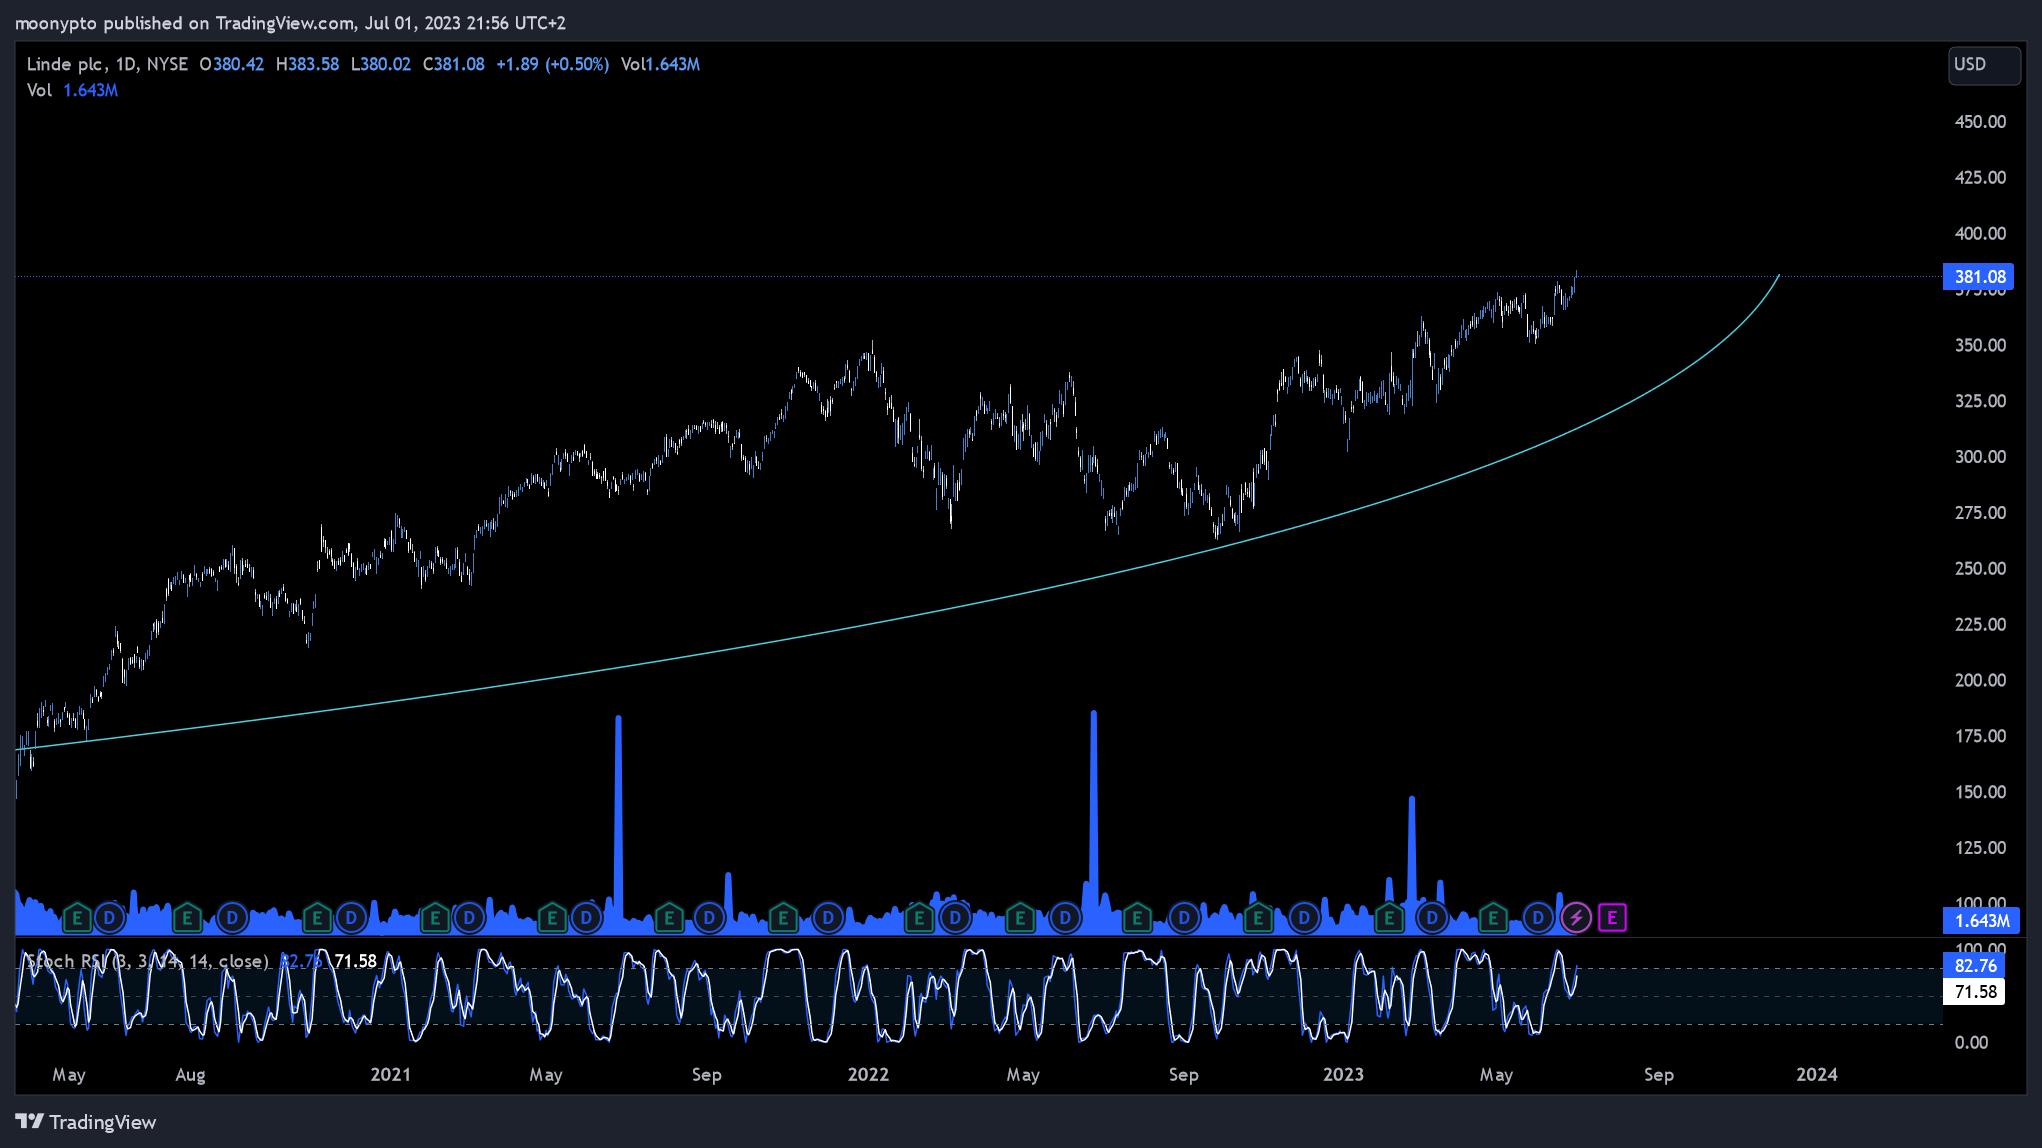Image resolution: width=2042 pixels, height=1148 pixels.
Task: Open the magenta upcoming earnings E marker
Action: 1612,917
